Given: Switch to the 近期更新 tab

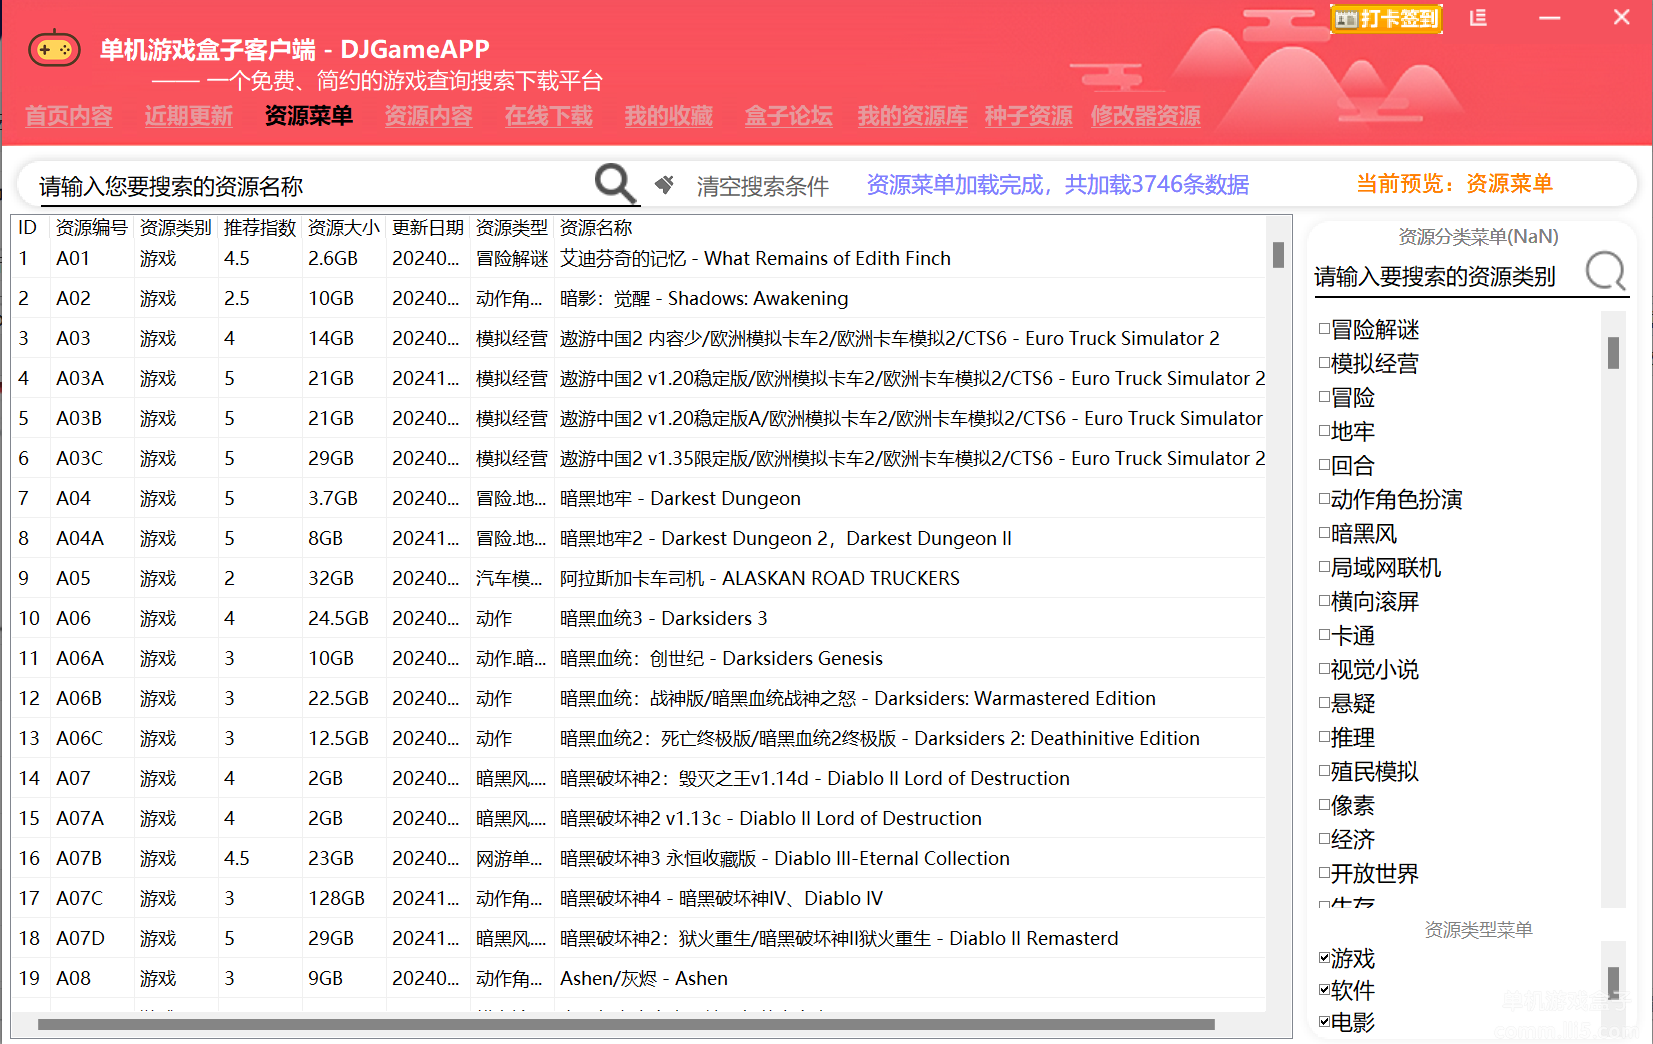Looking at the screenshot, I should point(188,116).
